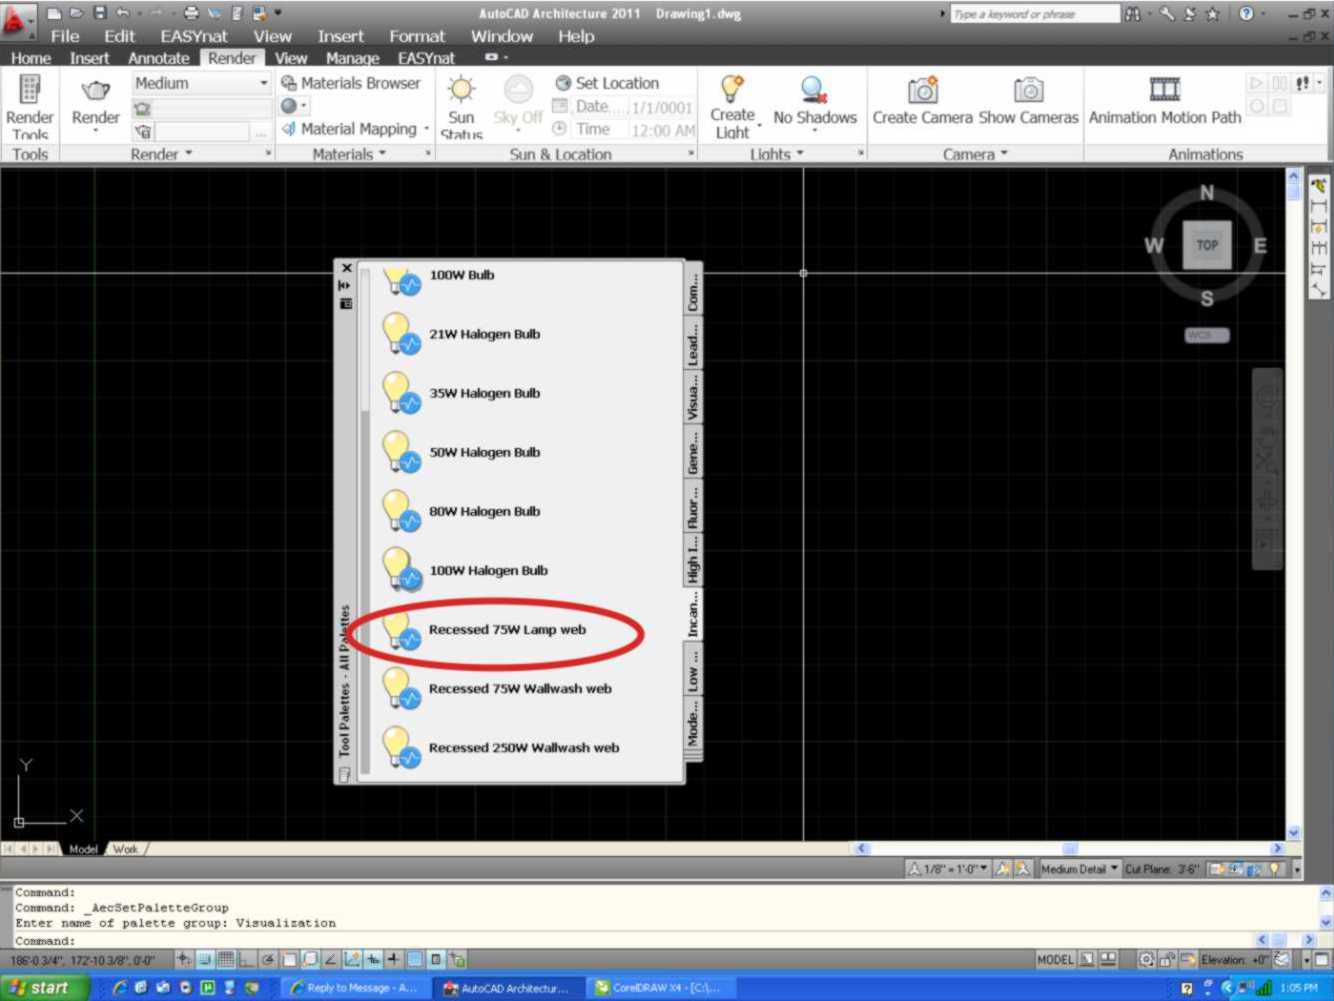The image size is (1334, 1001).
Task: Open the Render Tools palette button
Action: click(29, 106)
